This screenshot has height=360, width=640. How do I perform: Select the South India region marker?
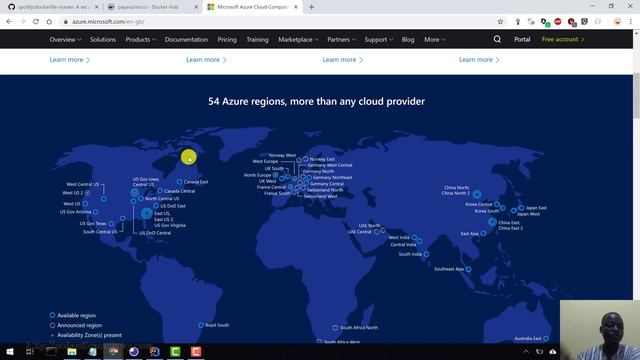pyautogui.click(x=426, y=254)
